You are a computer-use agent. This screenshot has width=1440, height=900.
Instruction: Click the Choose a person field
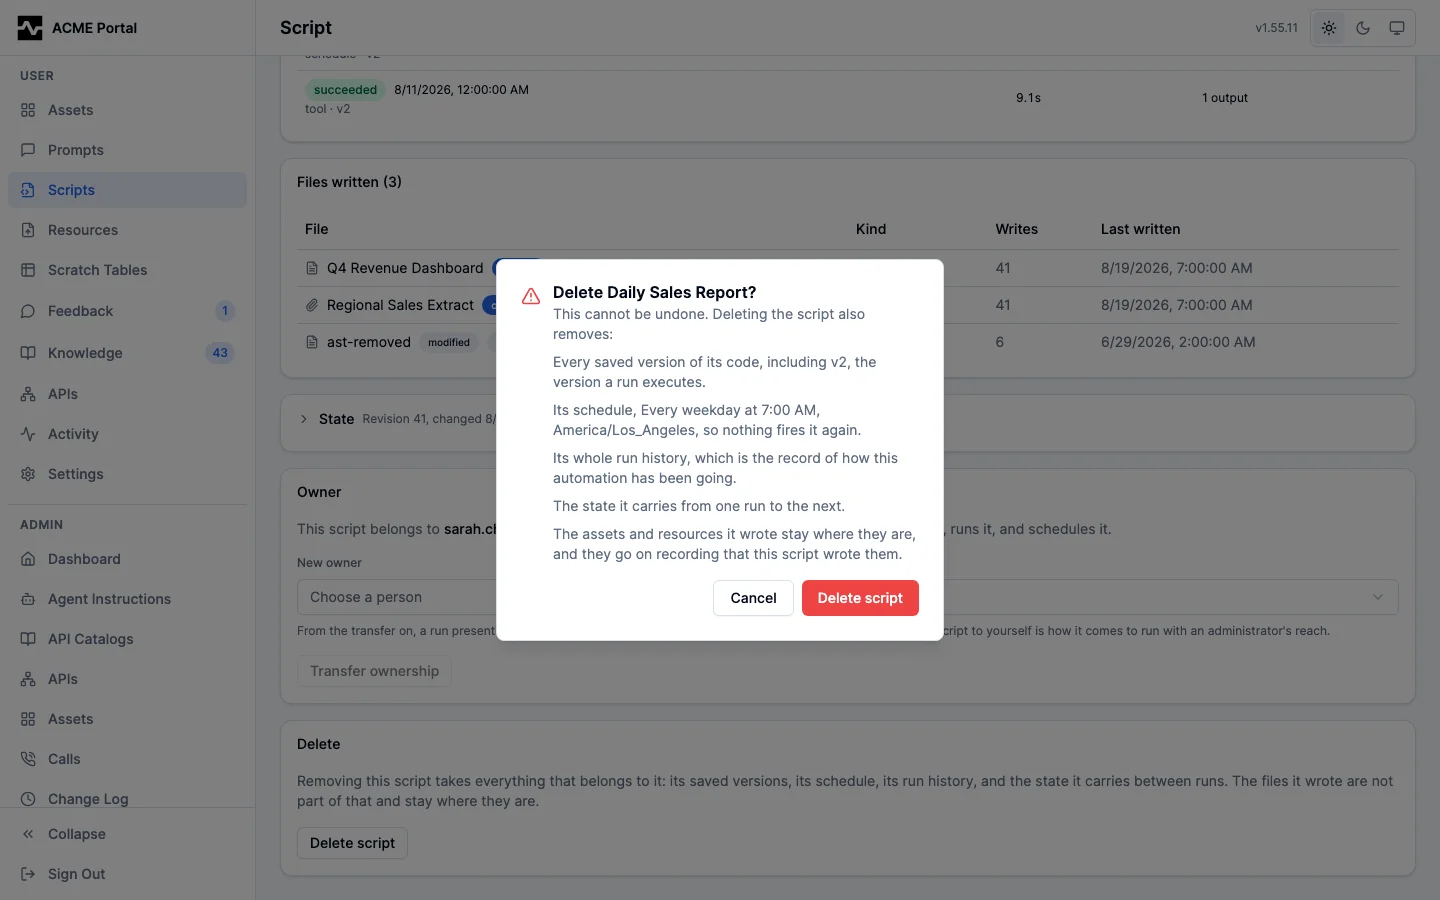848,597
